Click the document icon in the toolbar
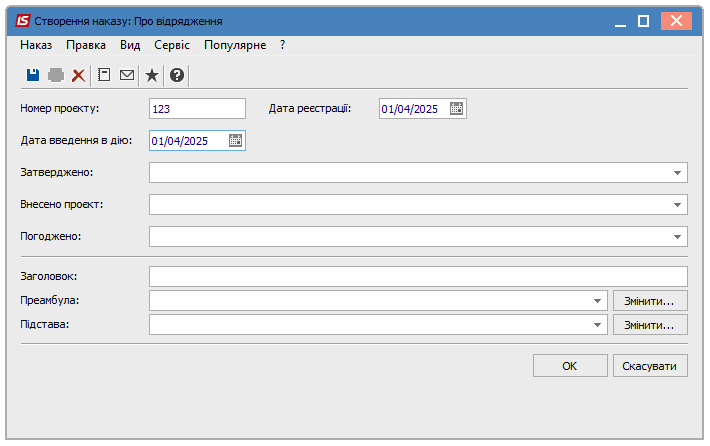 (x=104, y=75)
